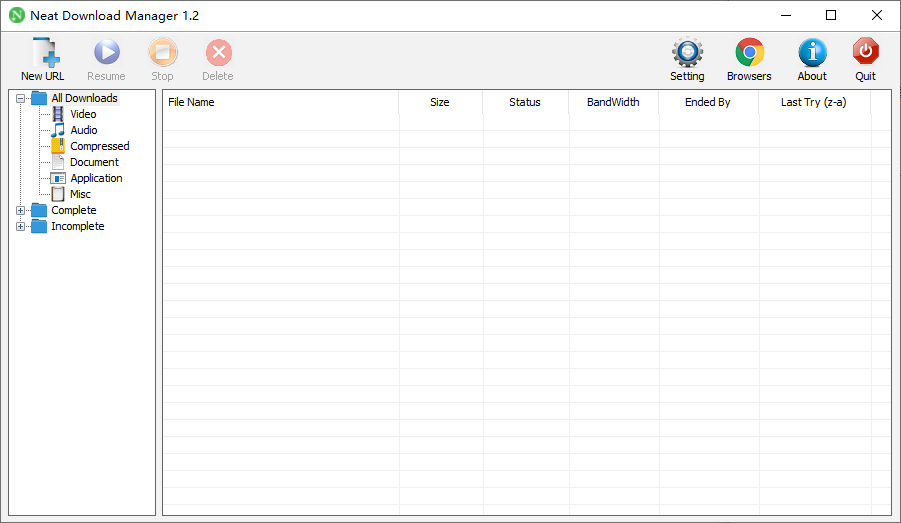This screenshot has height=523, width=901.
Task: Click the Incomplete folder icon
Action: click(x=39, y=226)
